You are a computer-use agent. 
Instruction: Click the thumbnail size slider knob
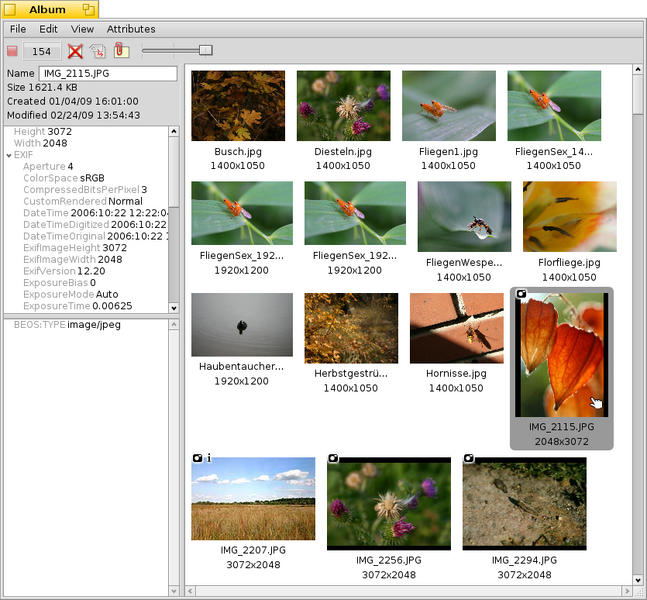205,50
